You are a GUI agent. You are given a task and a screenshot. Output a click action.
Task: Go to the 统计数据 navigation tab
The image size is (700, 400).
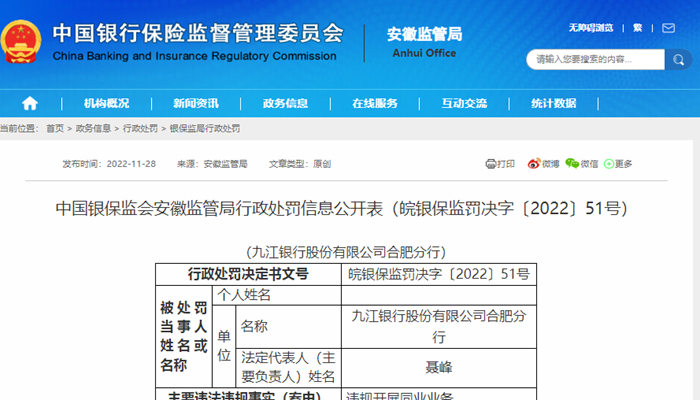553,103
